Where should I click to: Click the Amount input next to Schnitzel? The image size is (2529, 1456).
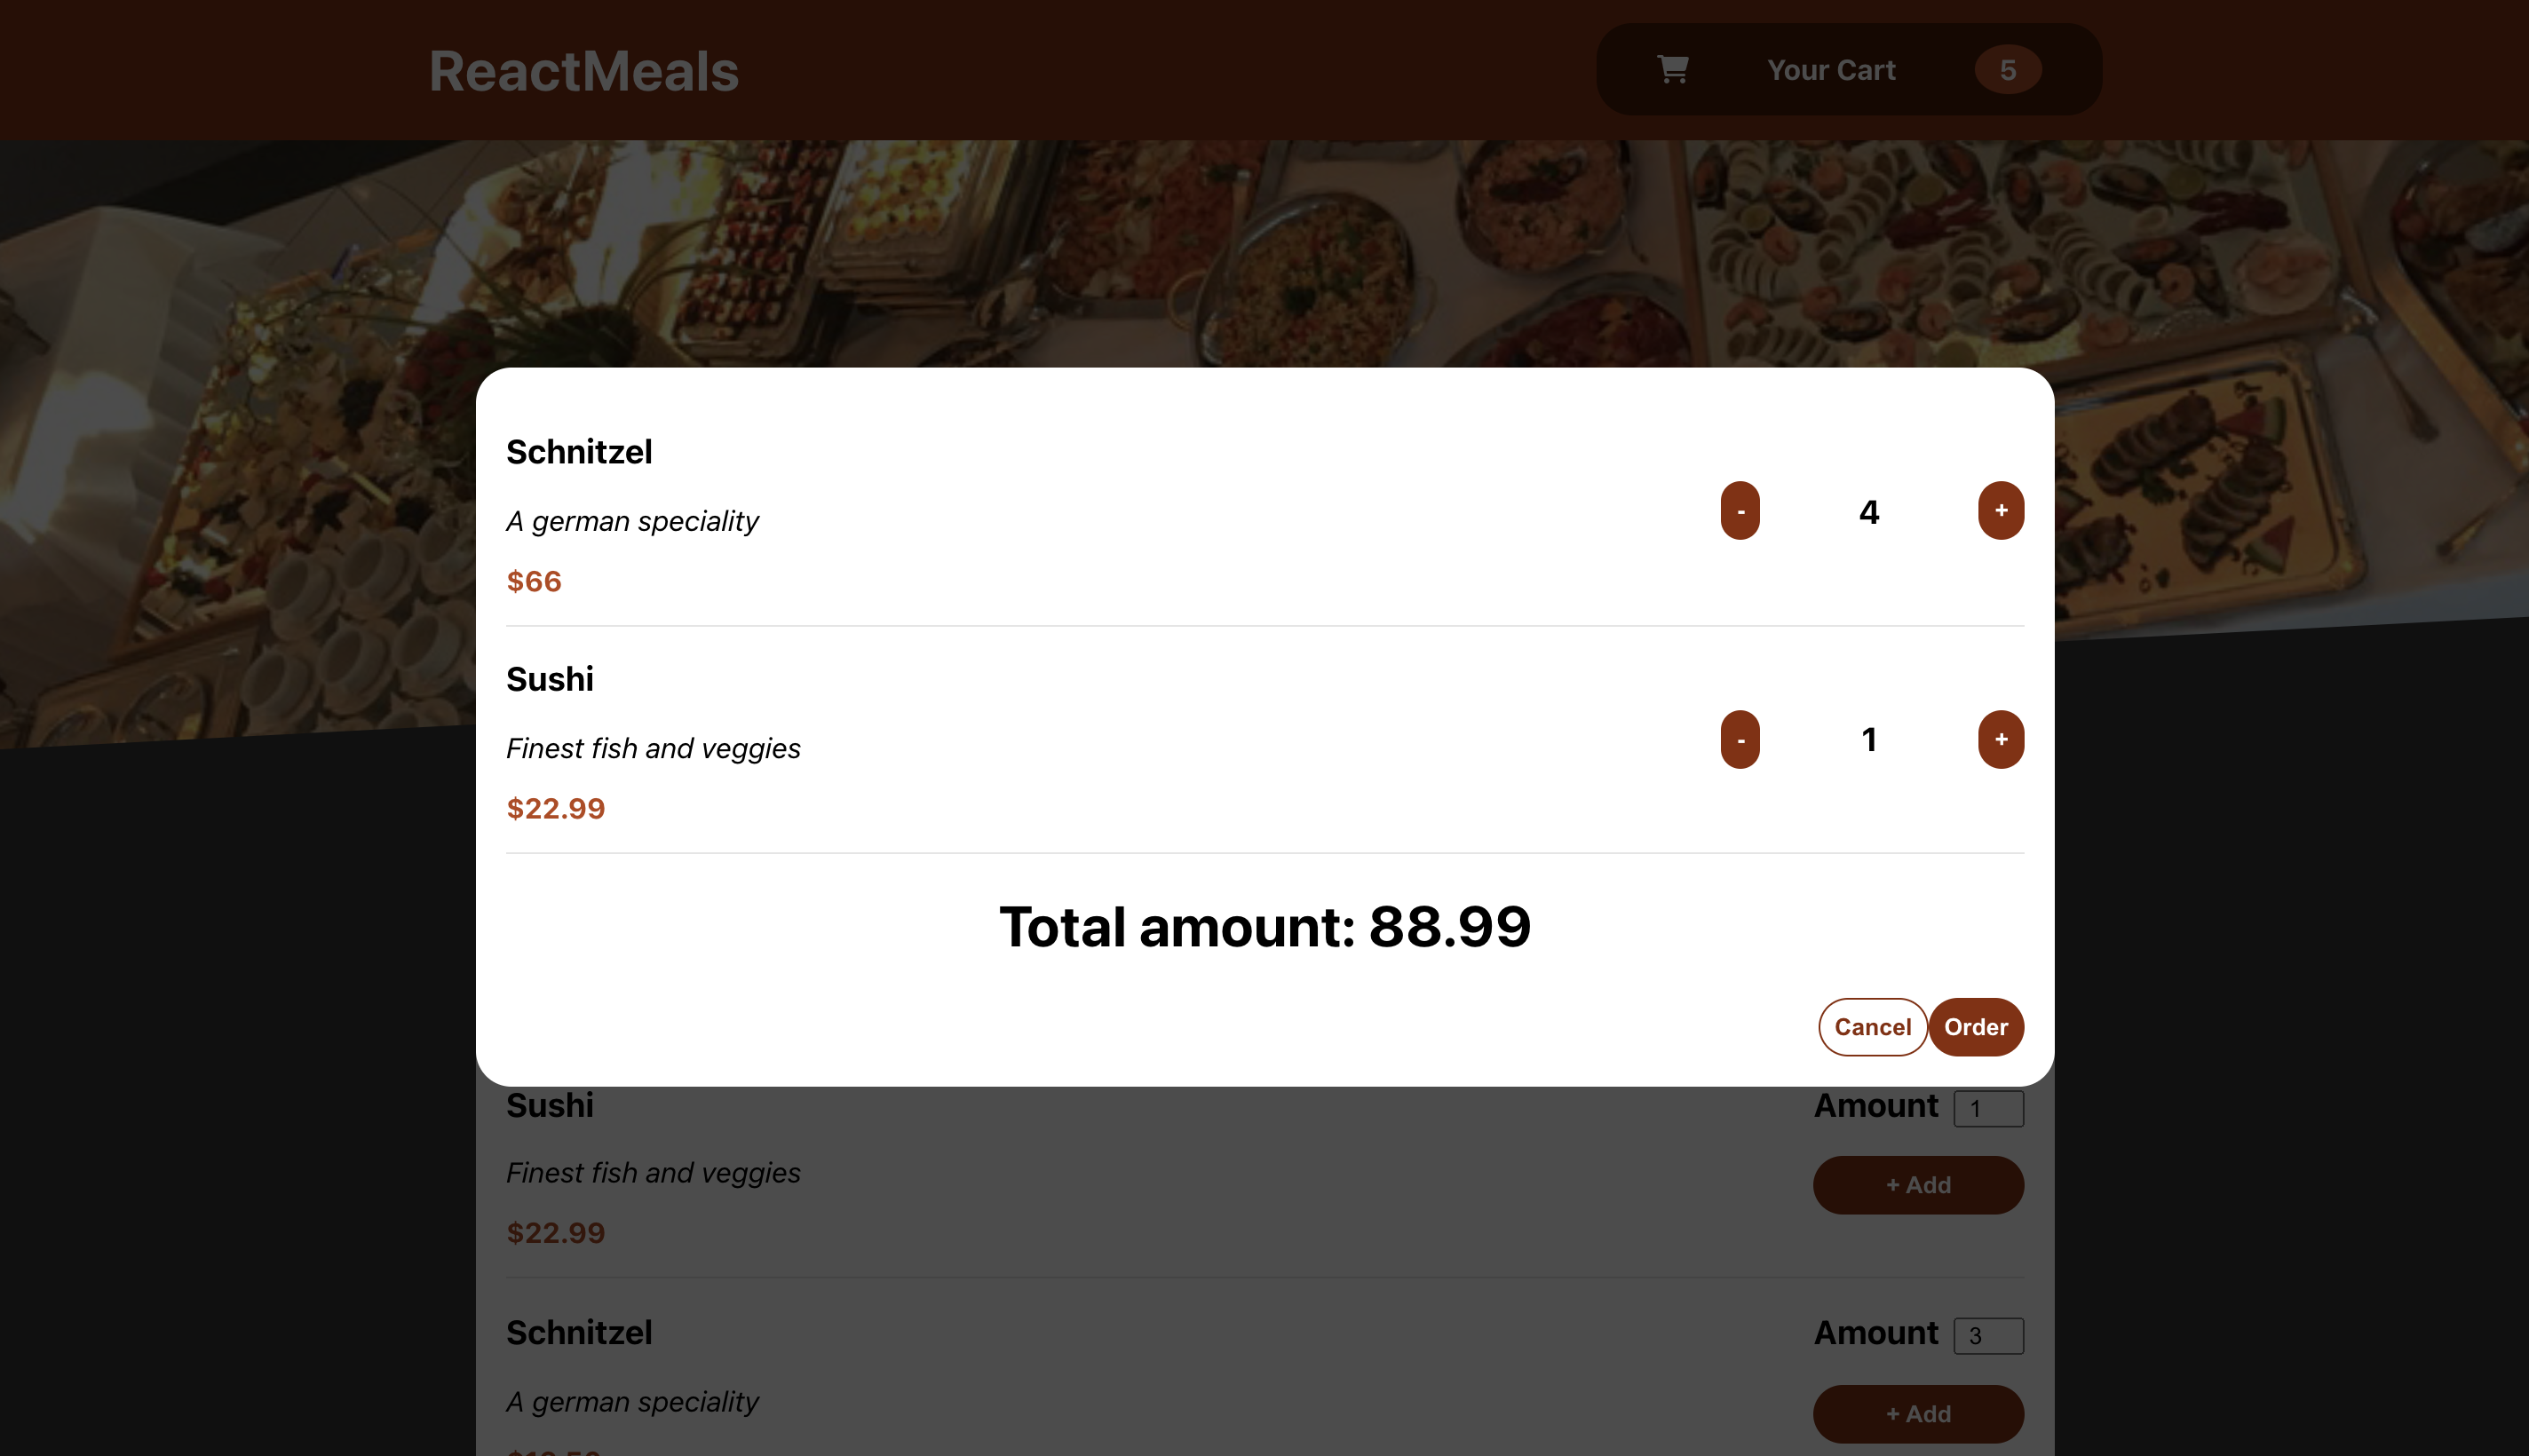[1988, 1335]
